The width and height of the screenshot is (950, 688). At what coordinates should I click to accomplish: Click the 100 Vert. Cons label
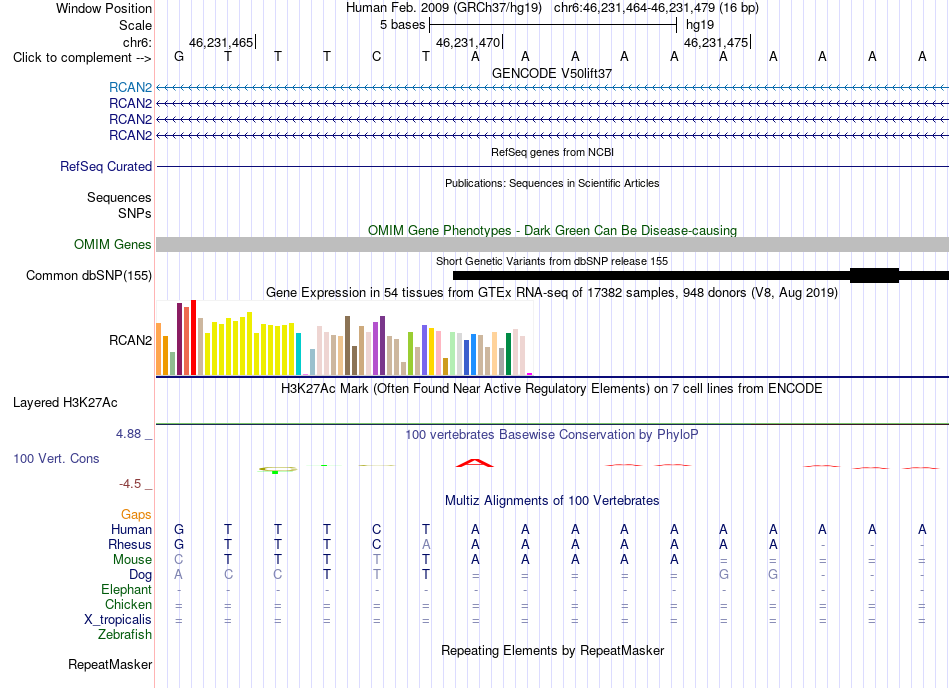[x=56, y=458]
